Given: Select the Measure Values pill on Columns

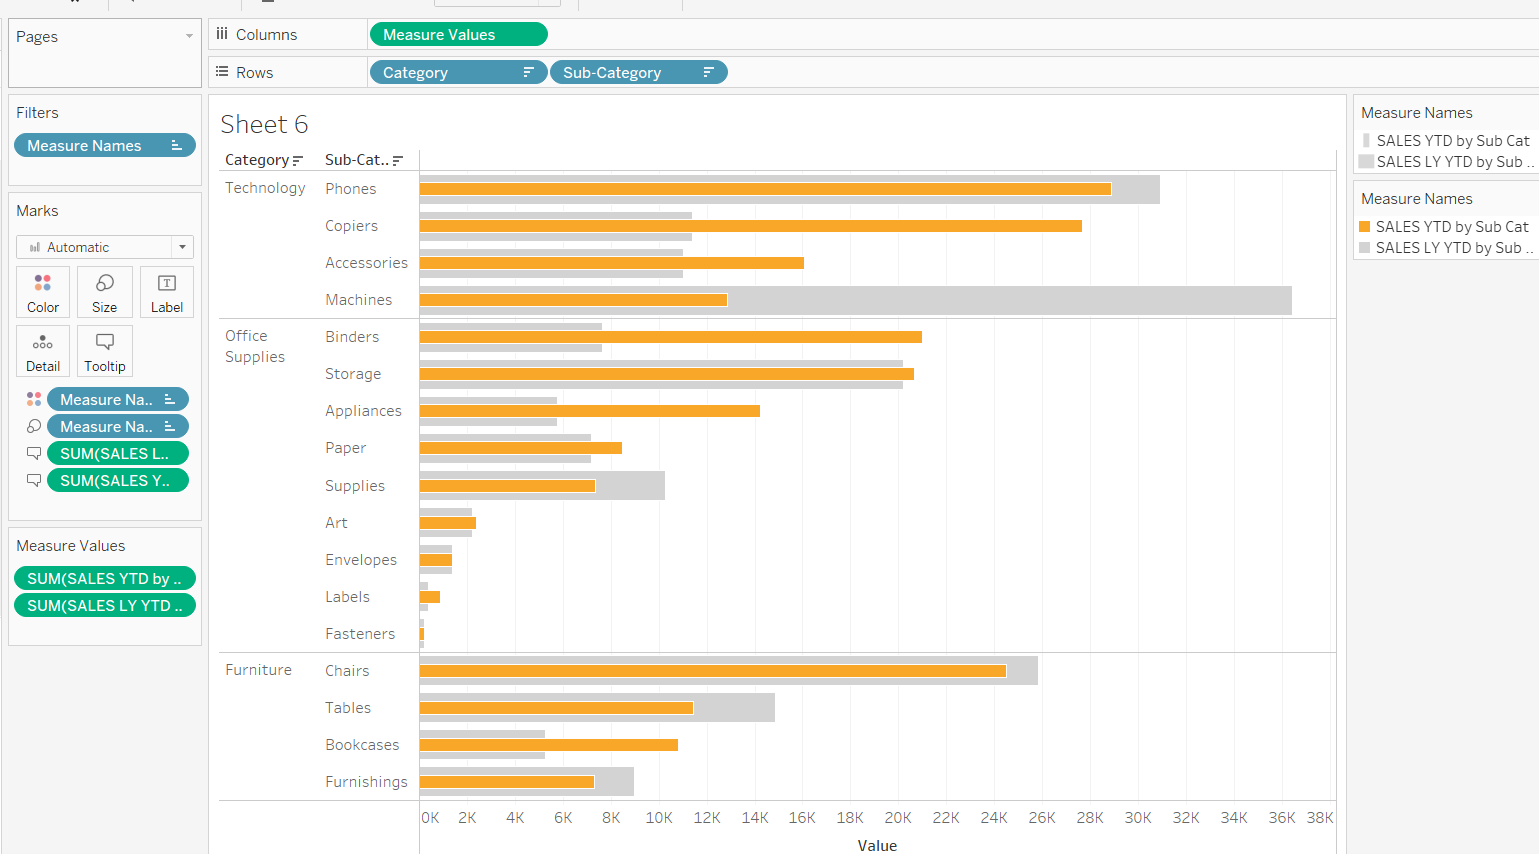Looking at the screenshot, I should pyautogui.click(x=458, y=33).
